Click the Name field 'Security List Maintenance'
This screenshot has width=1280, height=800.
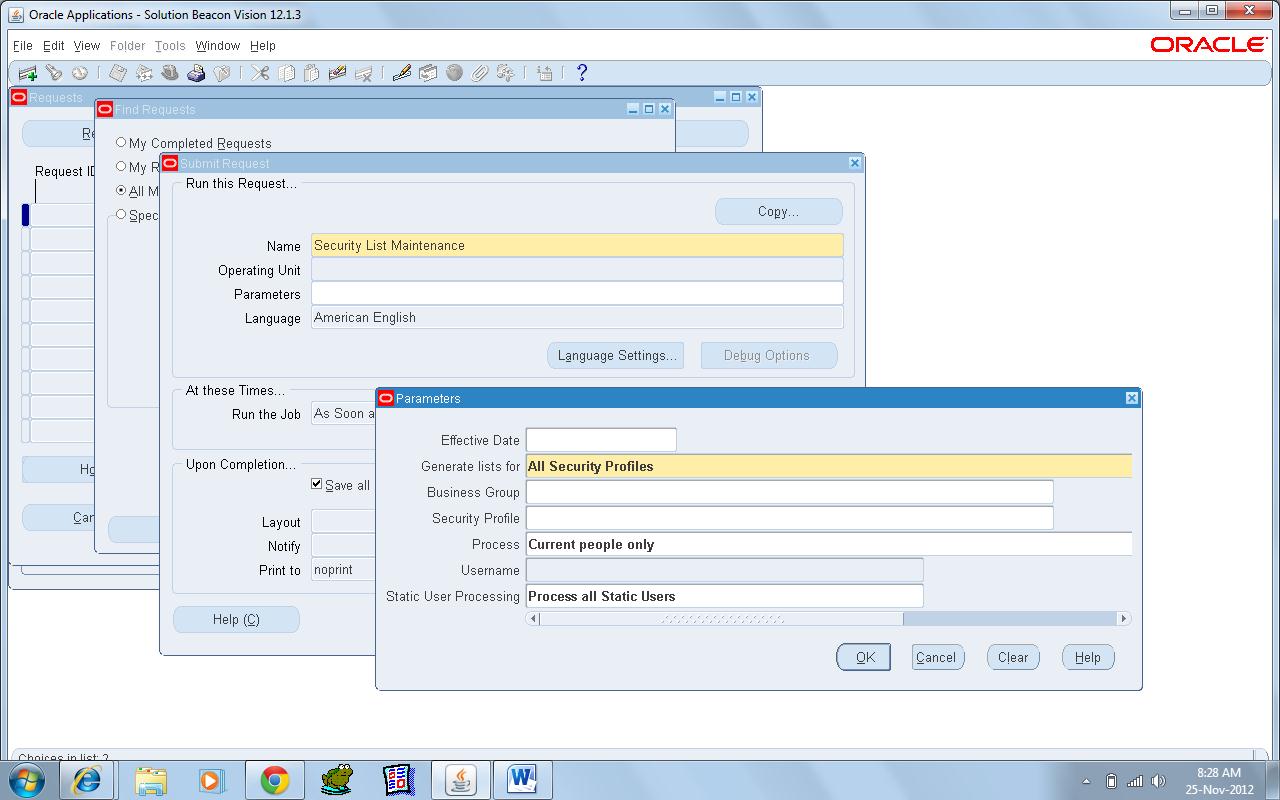coord(577,245)
